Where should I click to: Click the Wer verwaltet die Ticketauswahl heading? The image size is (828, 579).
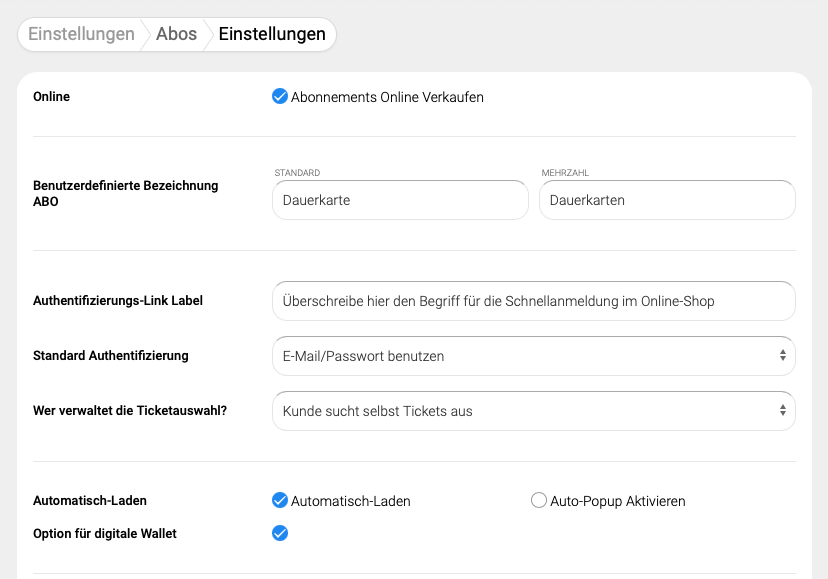(x=130, y=411)
